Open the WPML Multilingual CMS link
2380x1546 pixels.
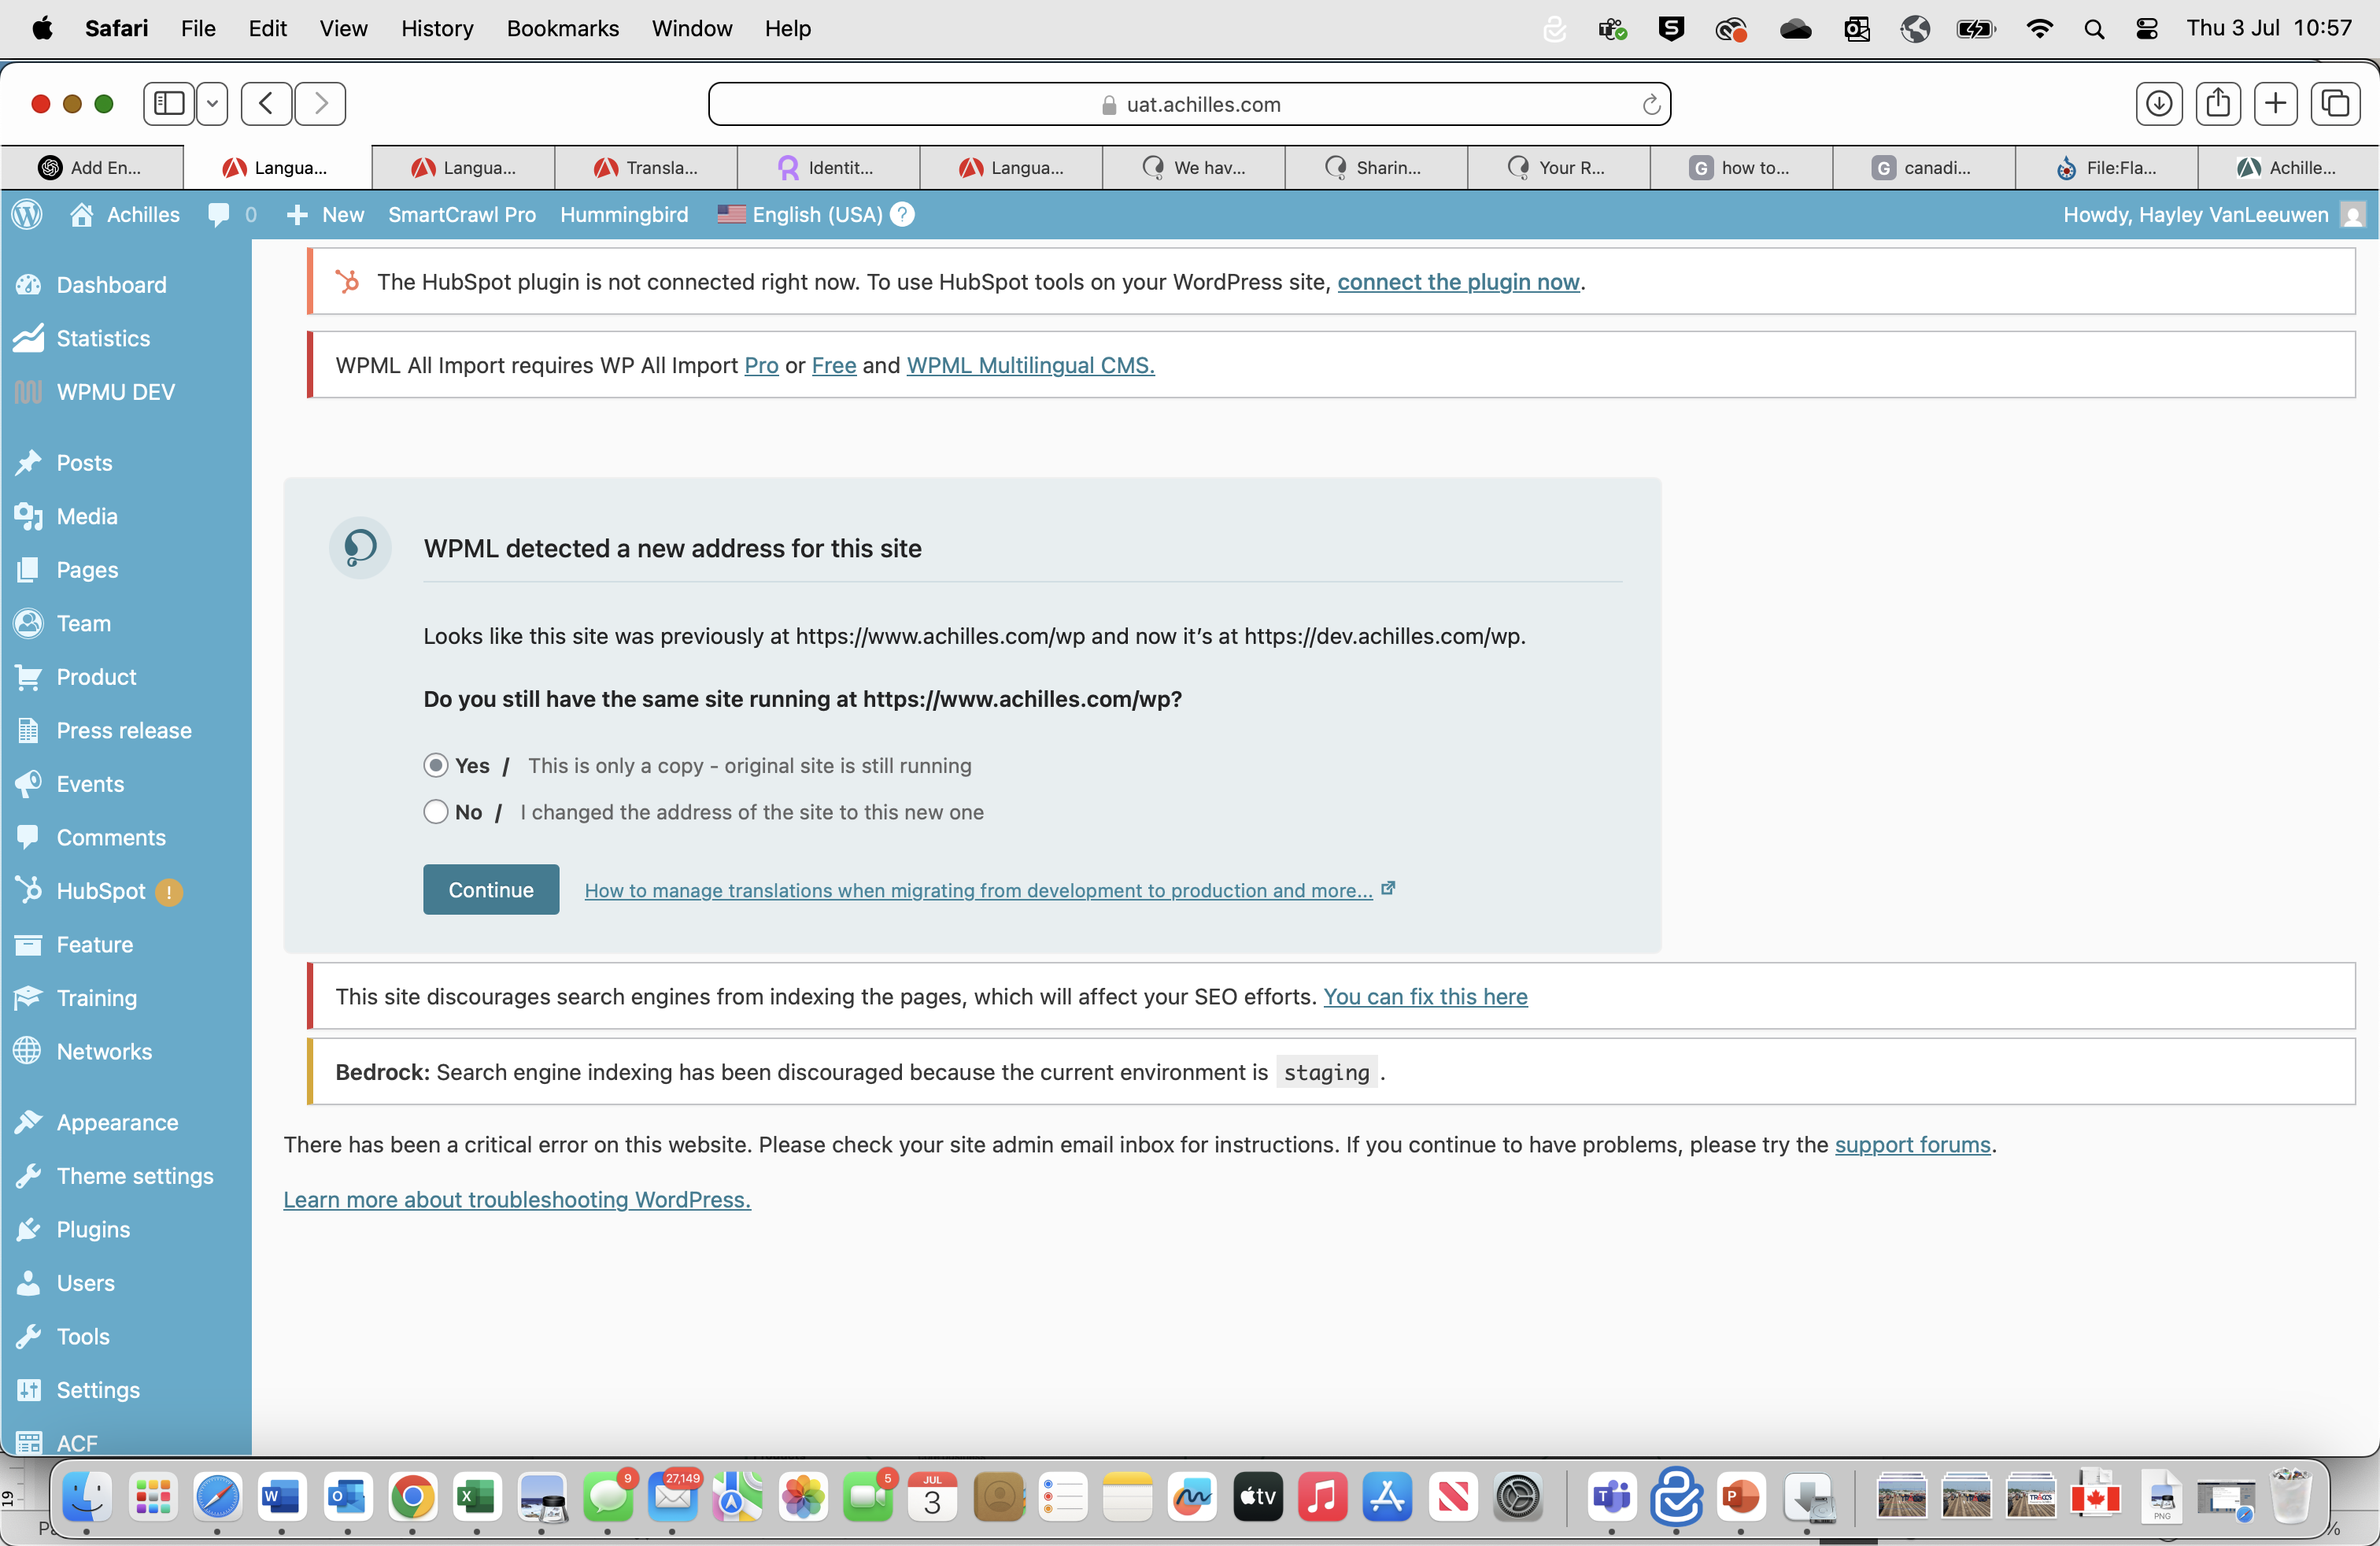tap(1030, 365)
